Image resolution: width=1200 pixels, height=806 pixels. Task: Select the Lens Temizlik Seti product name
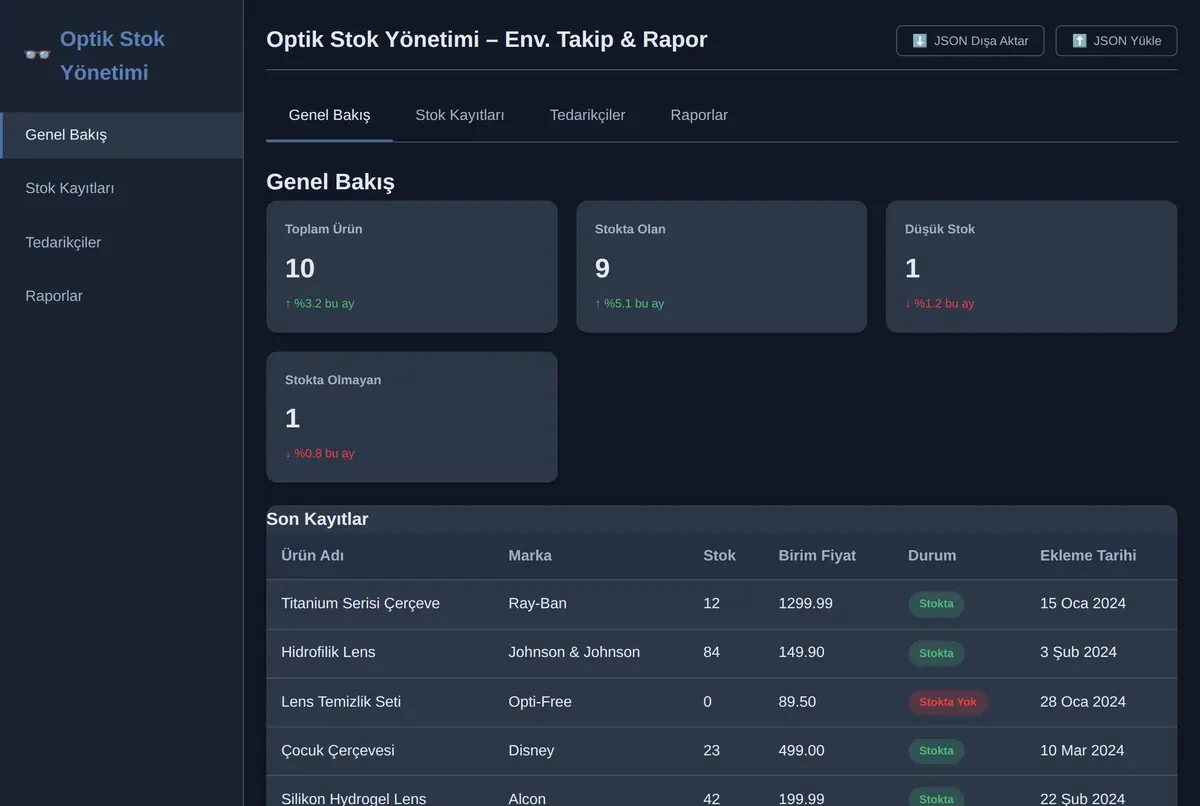click(x=341, y=702)
